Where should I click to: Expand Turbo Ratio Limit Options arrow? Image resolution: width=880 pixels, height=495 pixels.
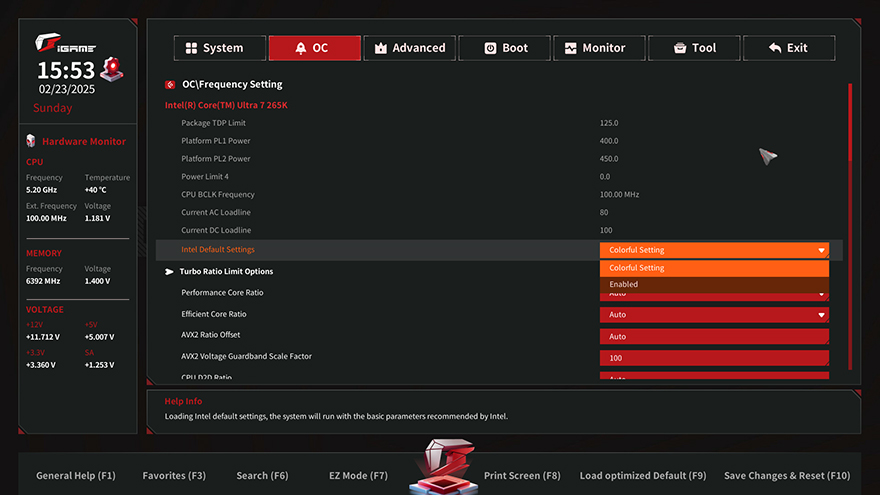pyautogui.click(x=169, y=272)
